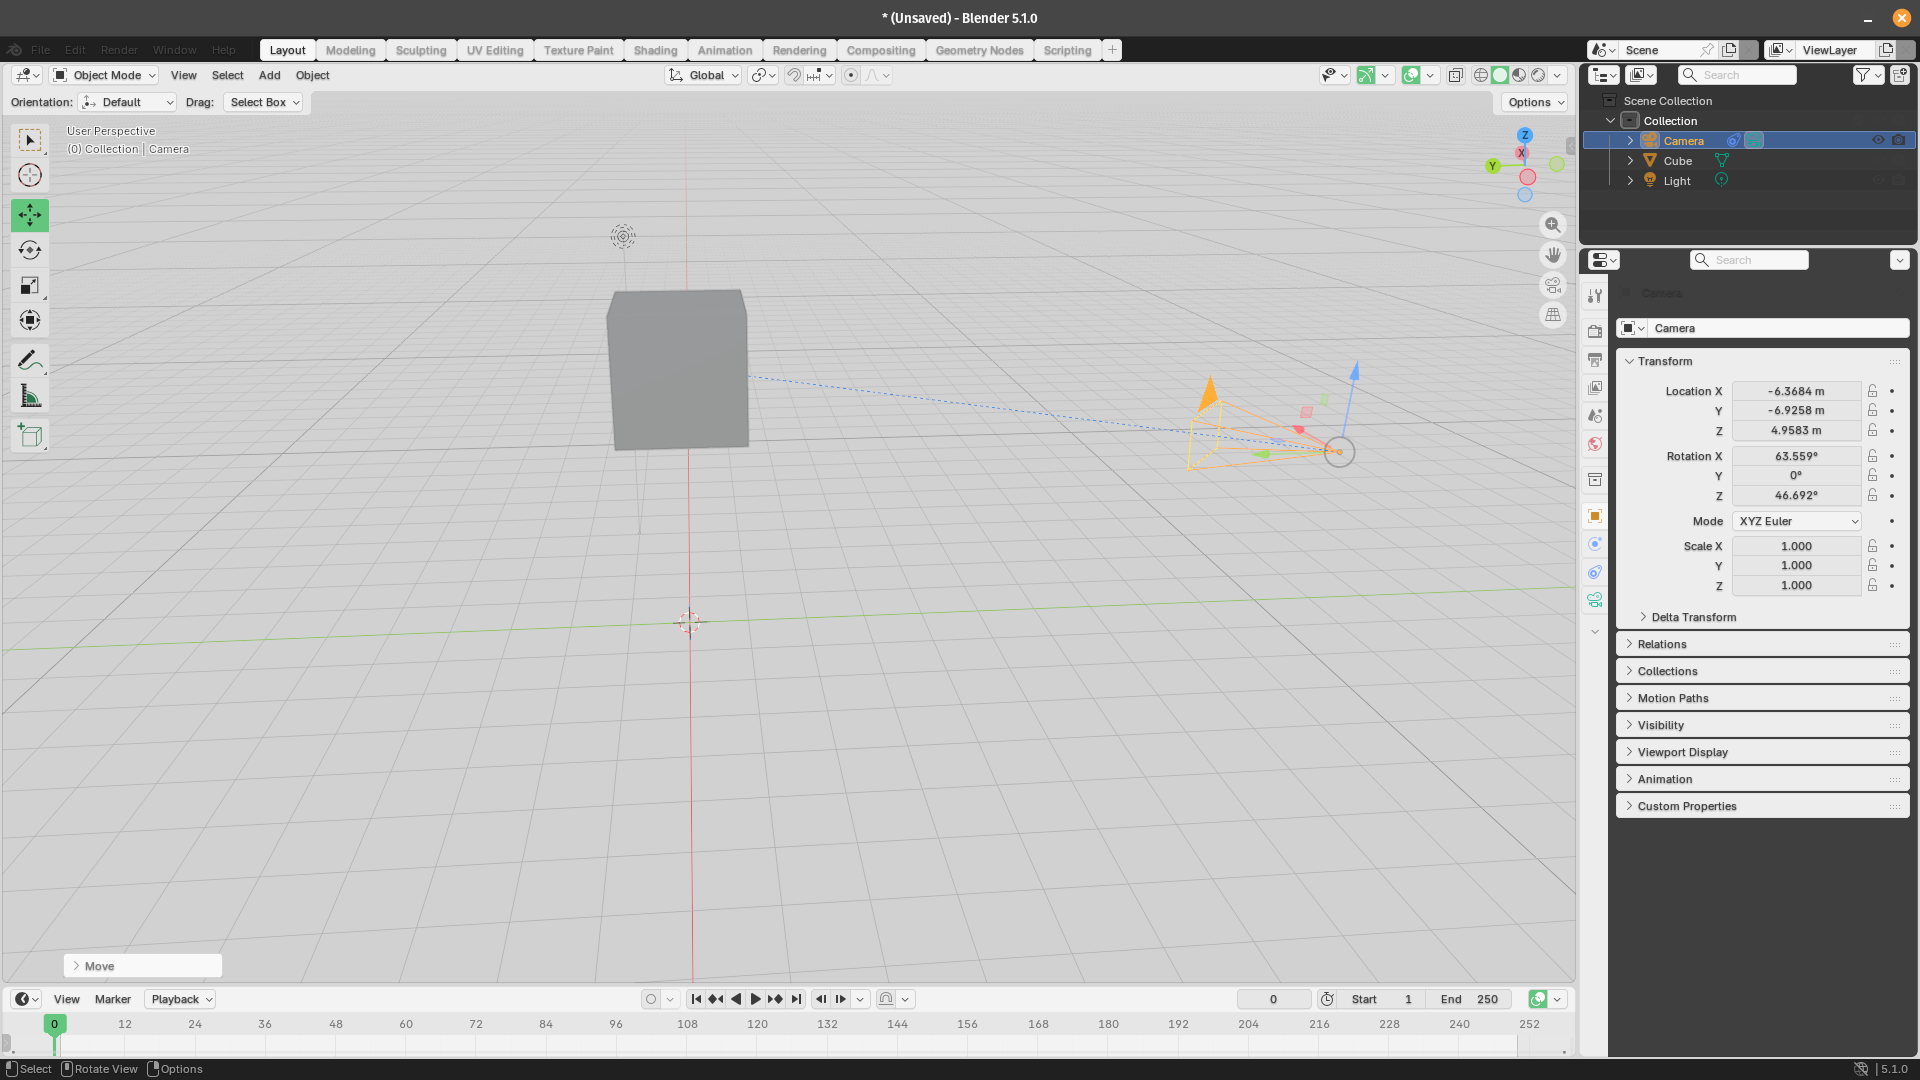
Task: Toggle lock on Location X
Action: 1872,391
